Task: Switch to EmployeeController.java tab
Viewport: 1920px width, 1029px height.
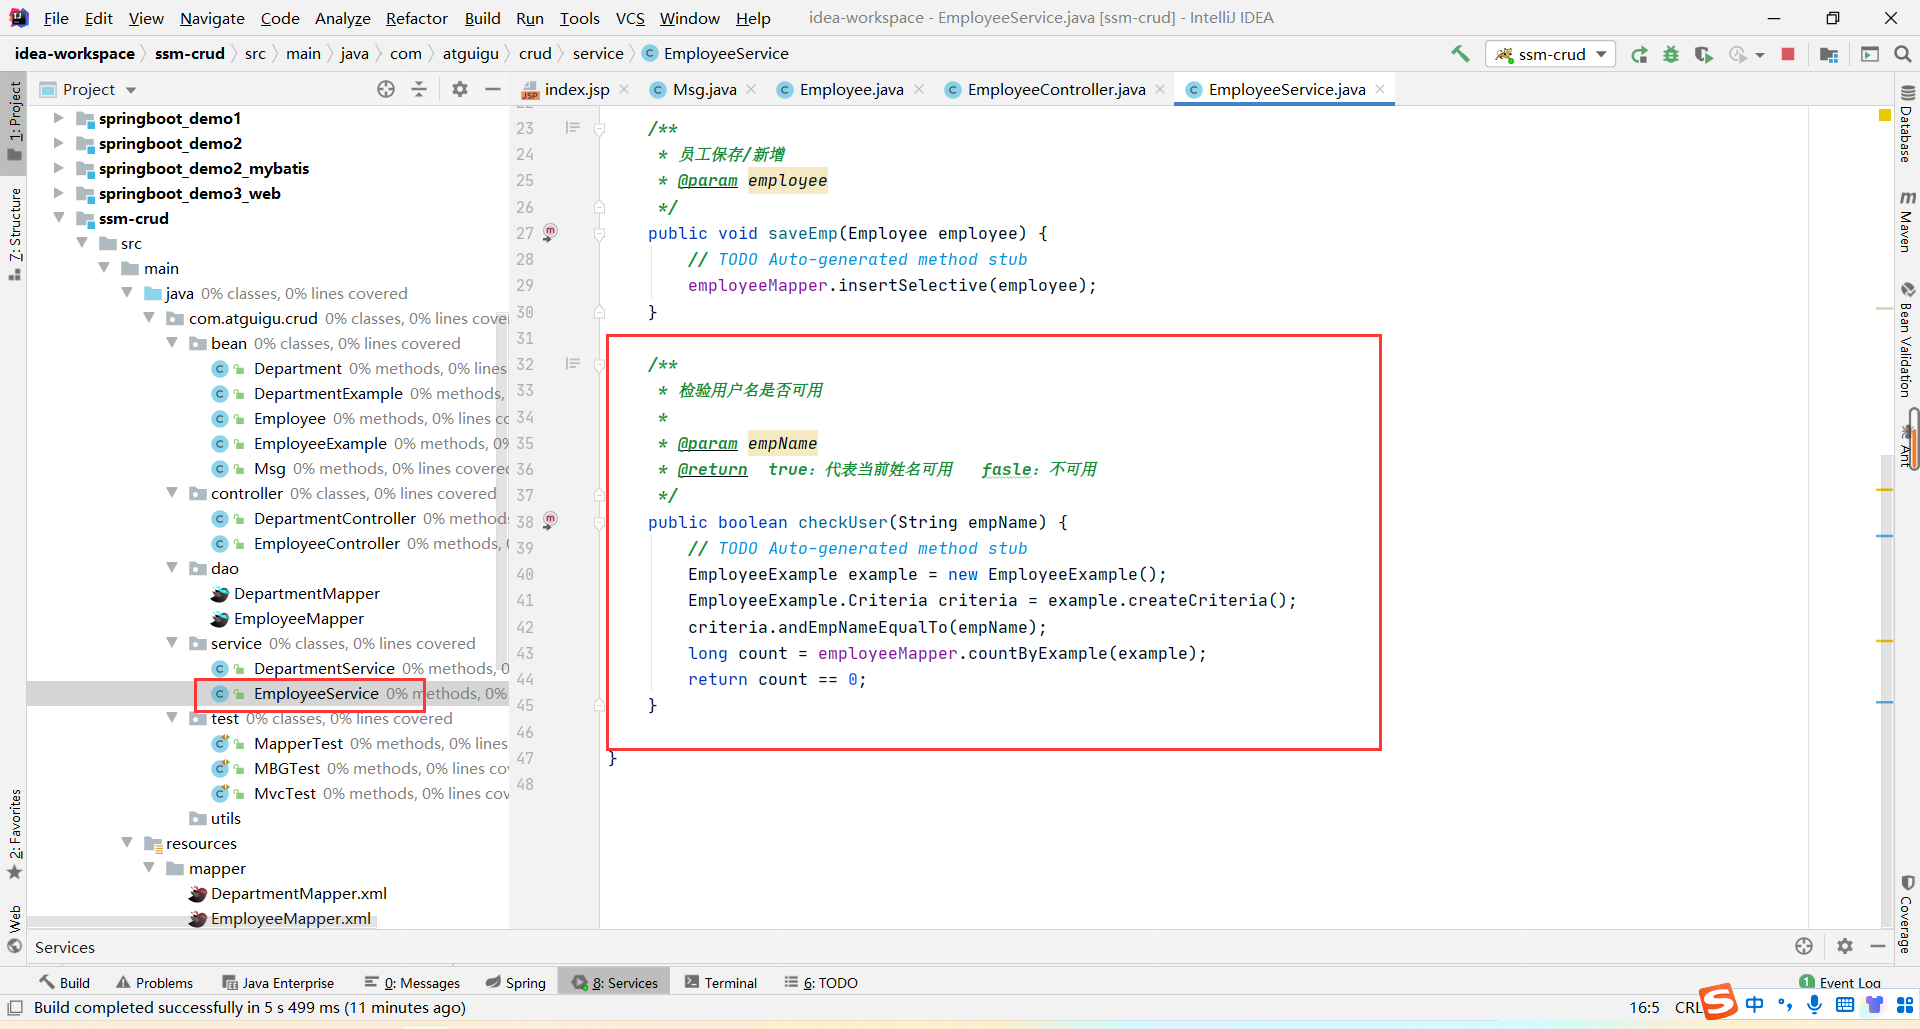Action: click(1056, 89)
